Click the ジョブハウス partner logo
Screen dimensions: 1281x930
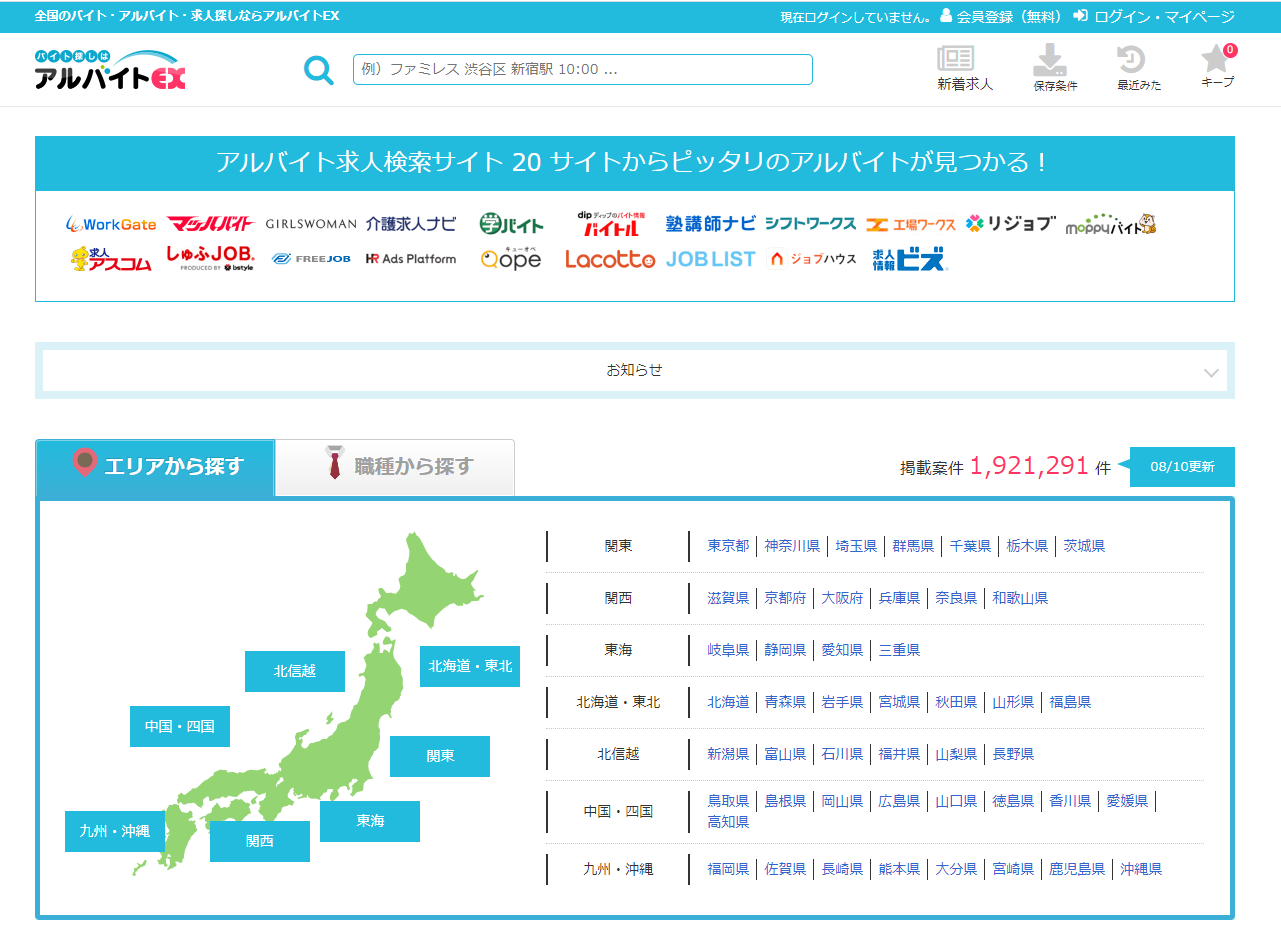pos(812,259)
